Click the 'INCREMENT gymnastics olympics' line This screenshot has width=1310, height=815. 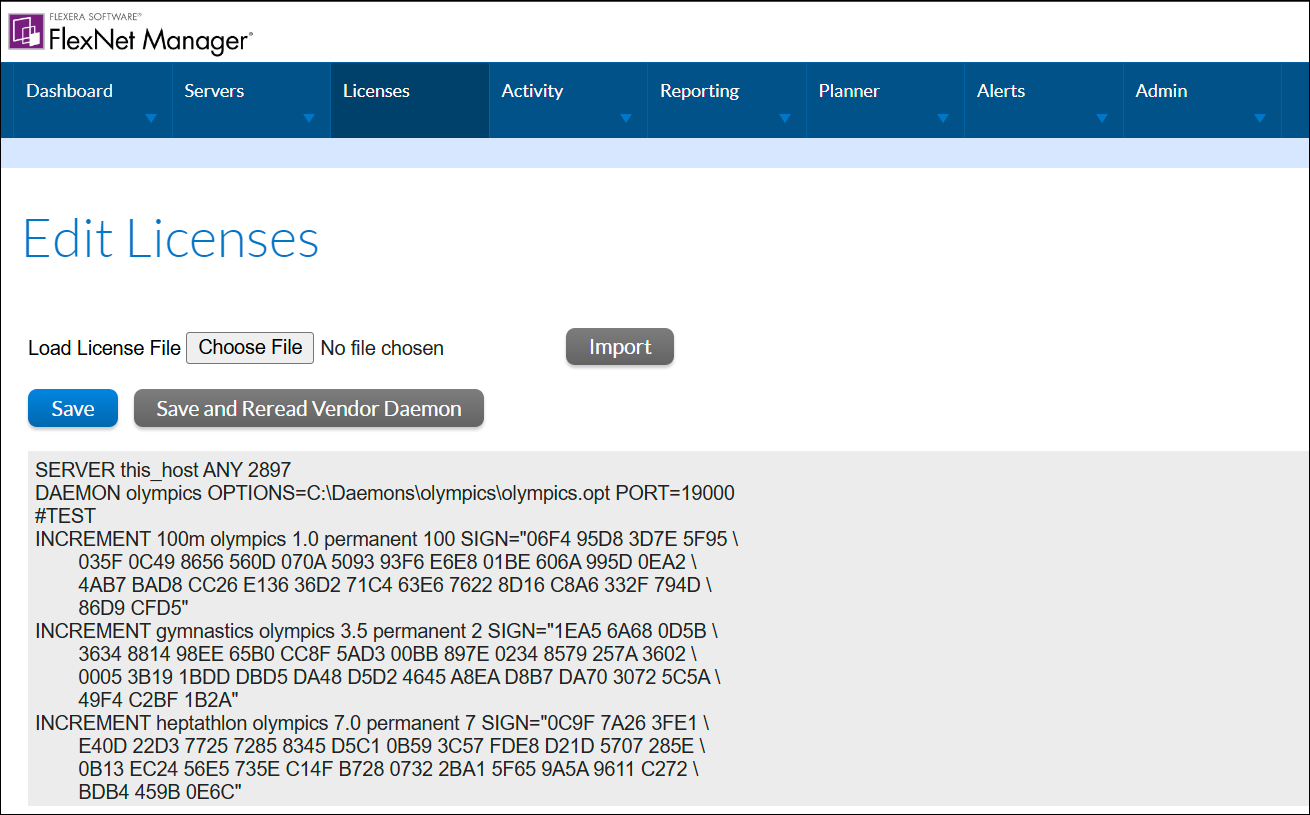(376, 631)
